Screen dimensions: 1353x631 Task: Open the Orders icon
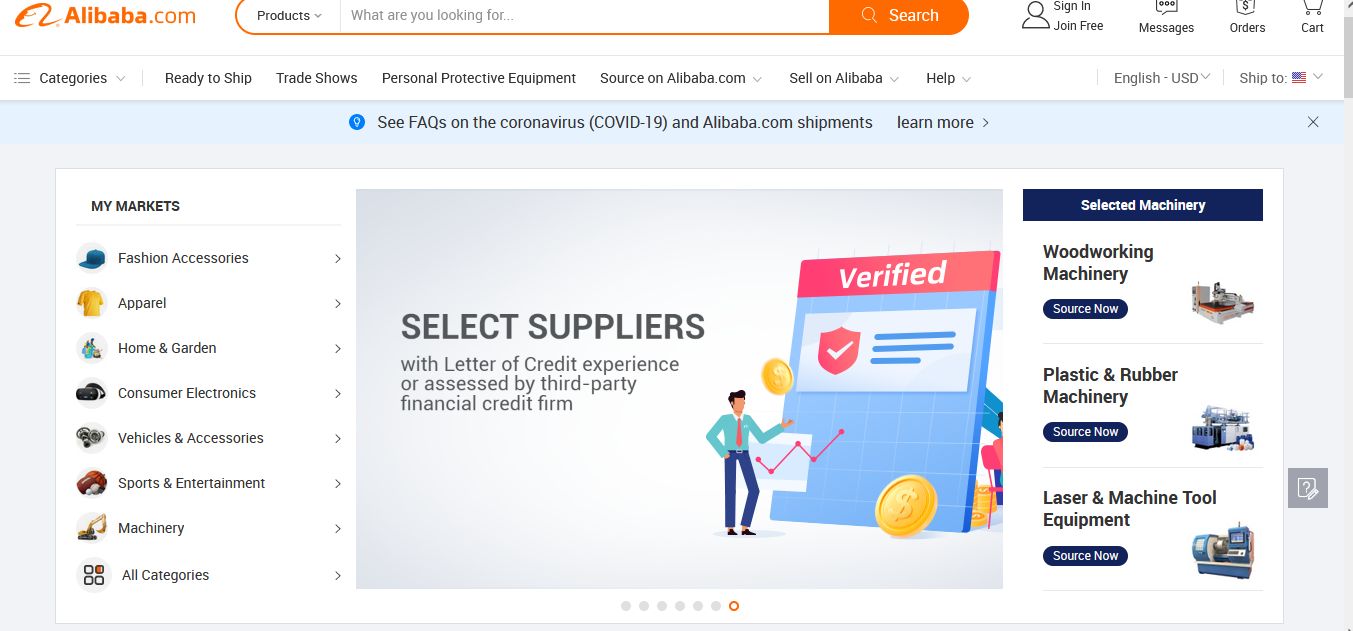[1247, 8]
